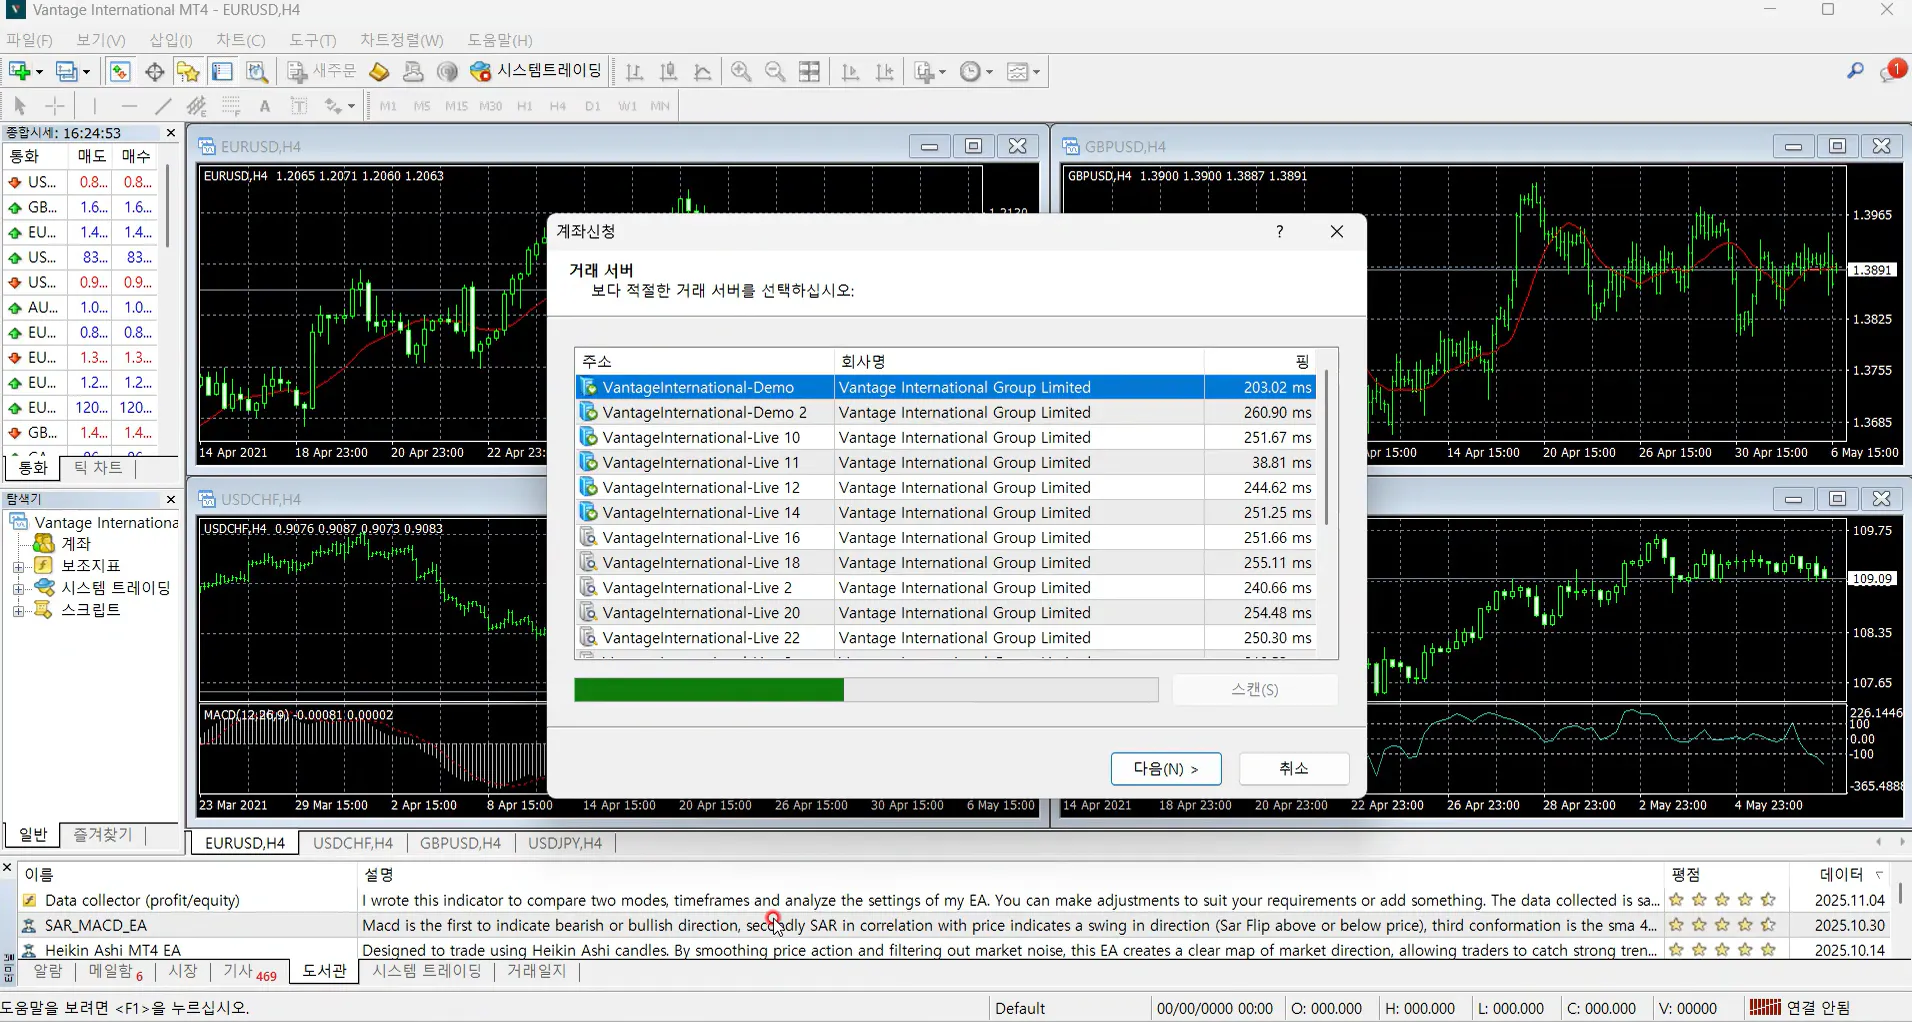Toggle 시스템트레이딩 auto trading button

pos(536,71)
